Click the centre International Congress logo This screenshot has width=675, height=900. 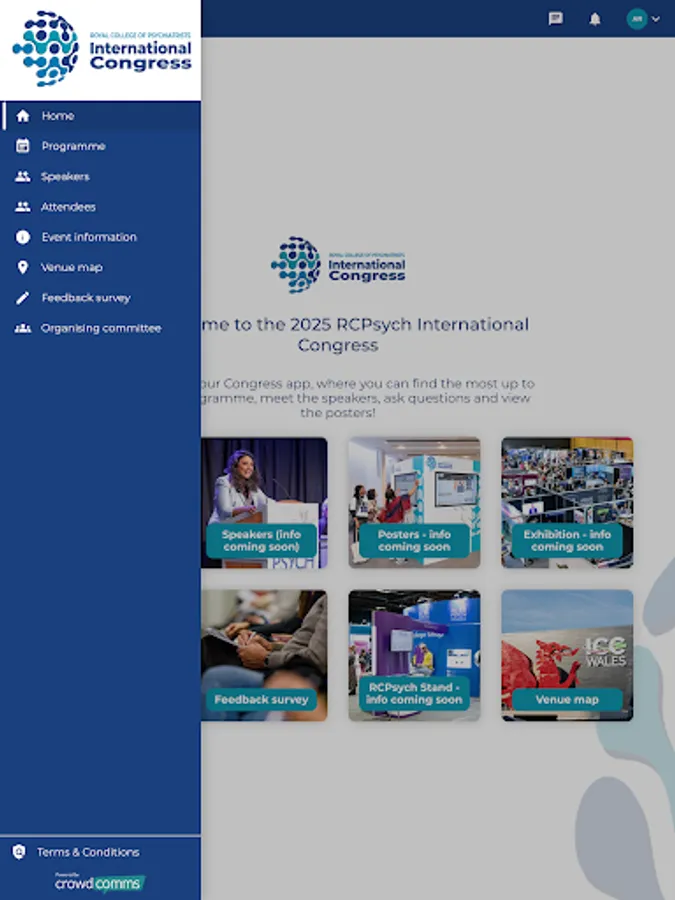pyautogui.click(x=338, y=265)
